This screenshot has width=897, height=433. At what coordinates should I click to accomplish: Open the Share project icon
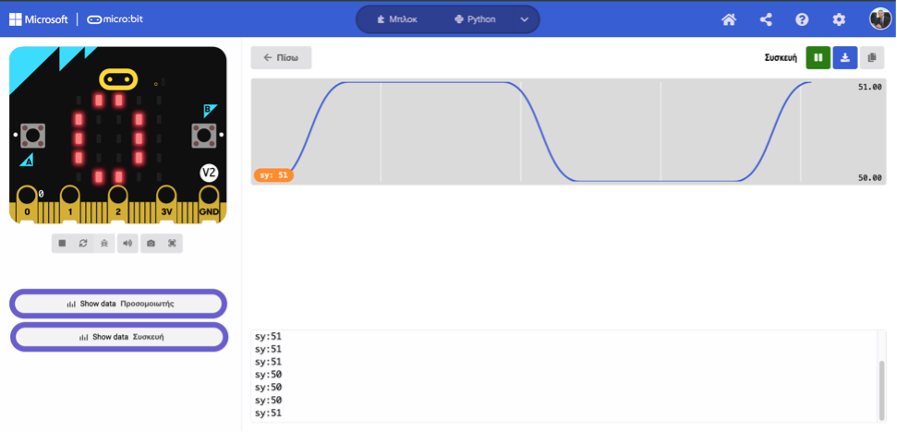[766, 19]
